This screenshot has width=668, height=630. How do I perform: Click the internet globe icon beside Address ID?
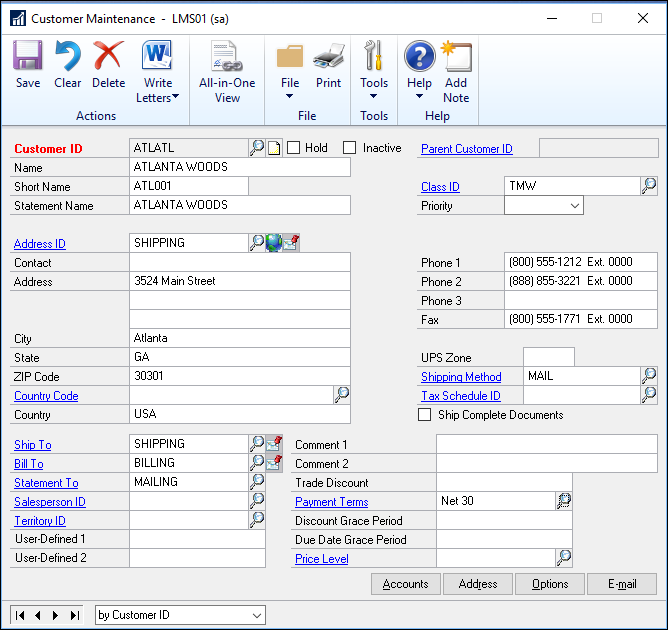point(273,243)
